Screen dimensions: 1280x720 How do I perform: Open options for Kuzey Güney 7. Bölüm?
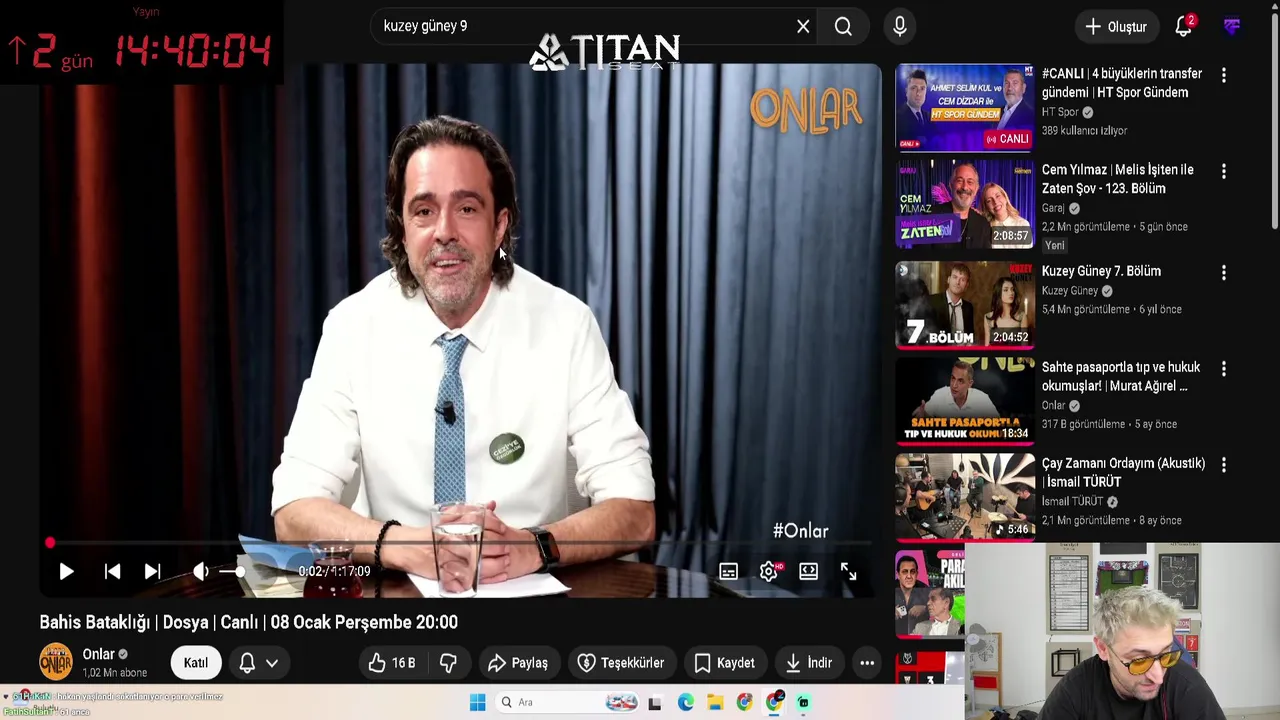(x=1224, y=273)
